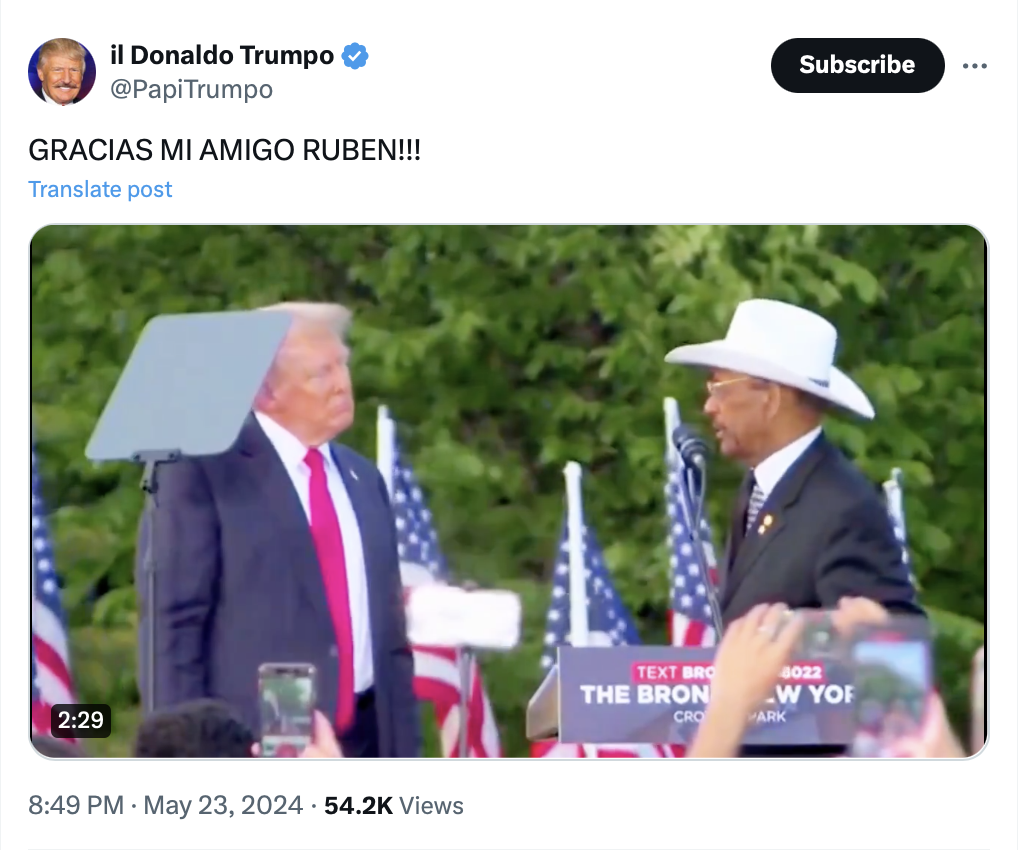Select the post text GRACIAS MI AMIGO RUBEN
Screen dimensions: 1018x850
coord(225,150)
